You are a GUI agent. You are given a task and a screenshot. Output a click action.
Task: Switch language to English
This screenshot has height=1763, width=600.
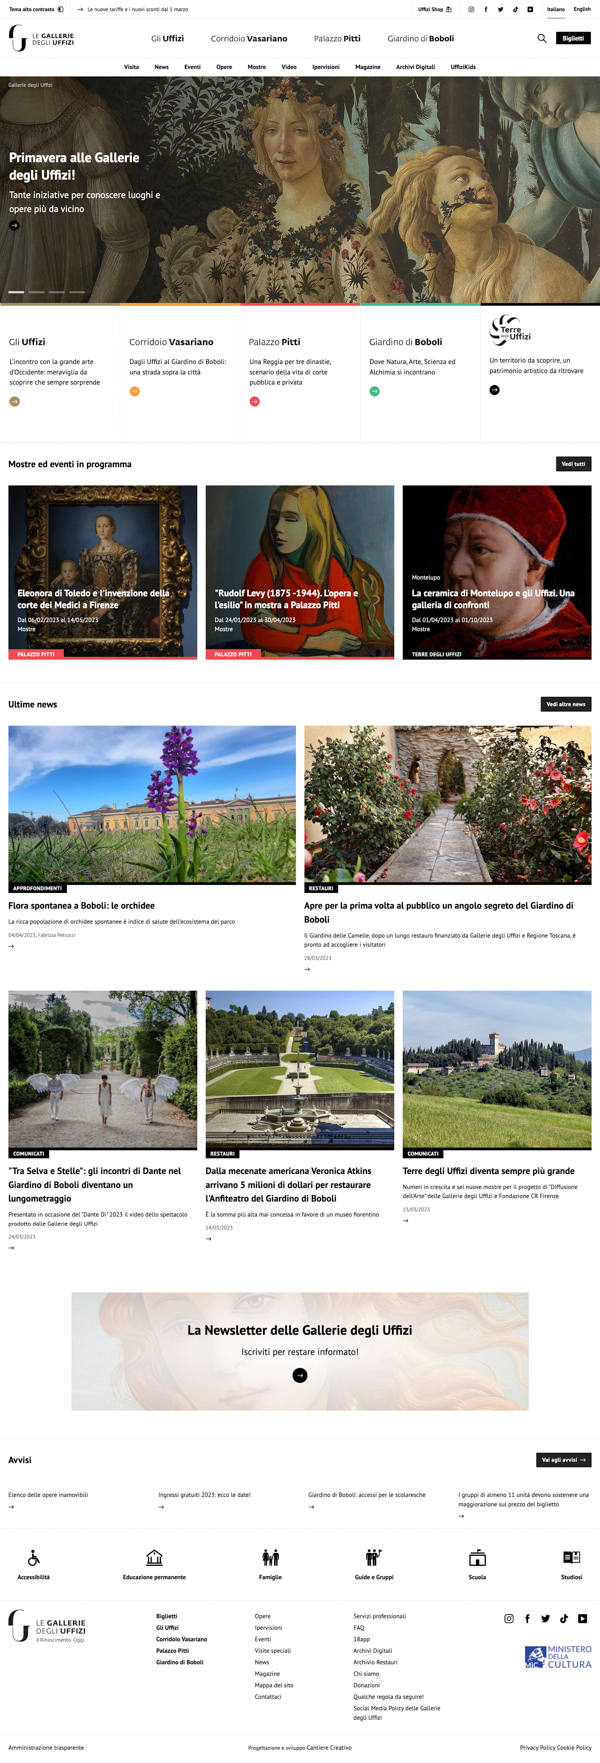582,9
